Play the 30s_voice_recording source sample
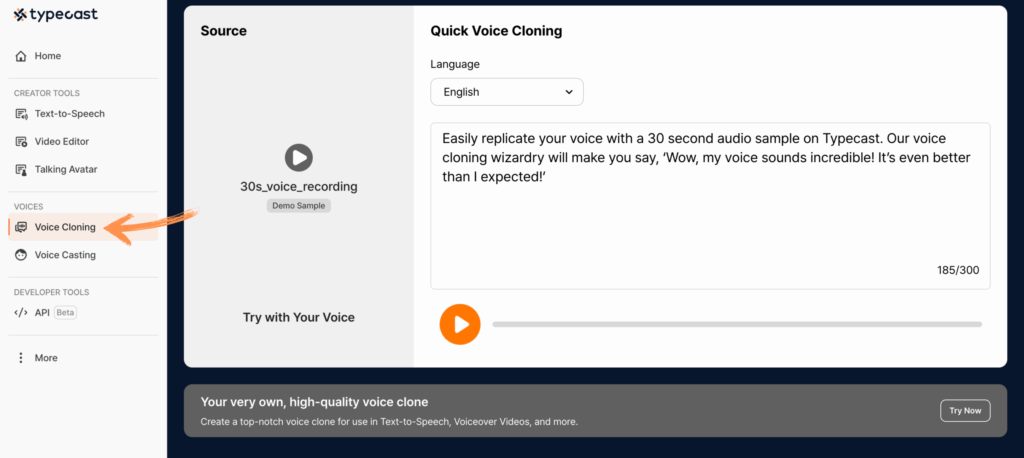 click(x=298, y=157)
